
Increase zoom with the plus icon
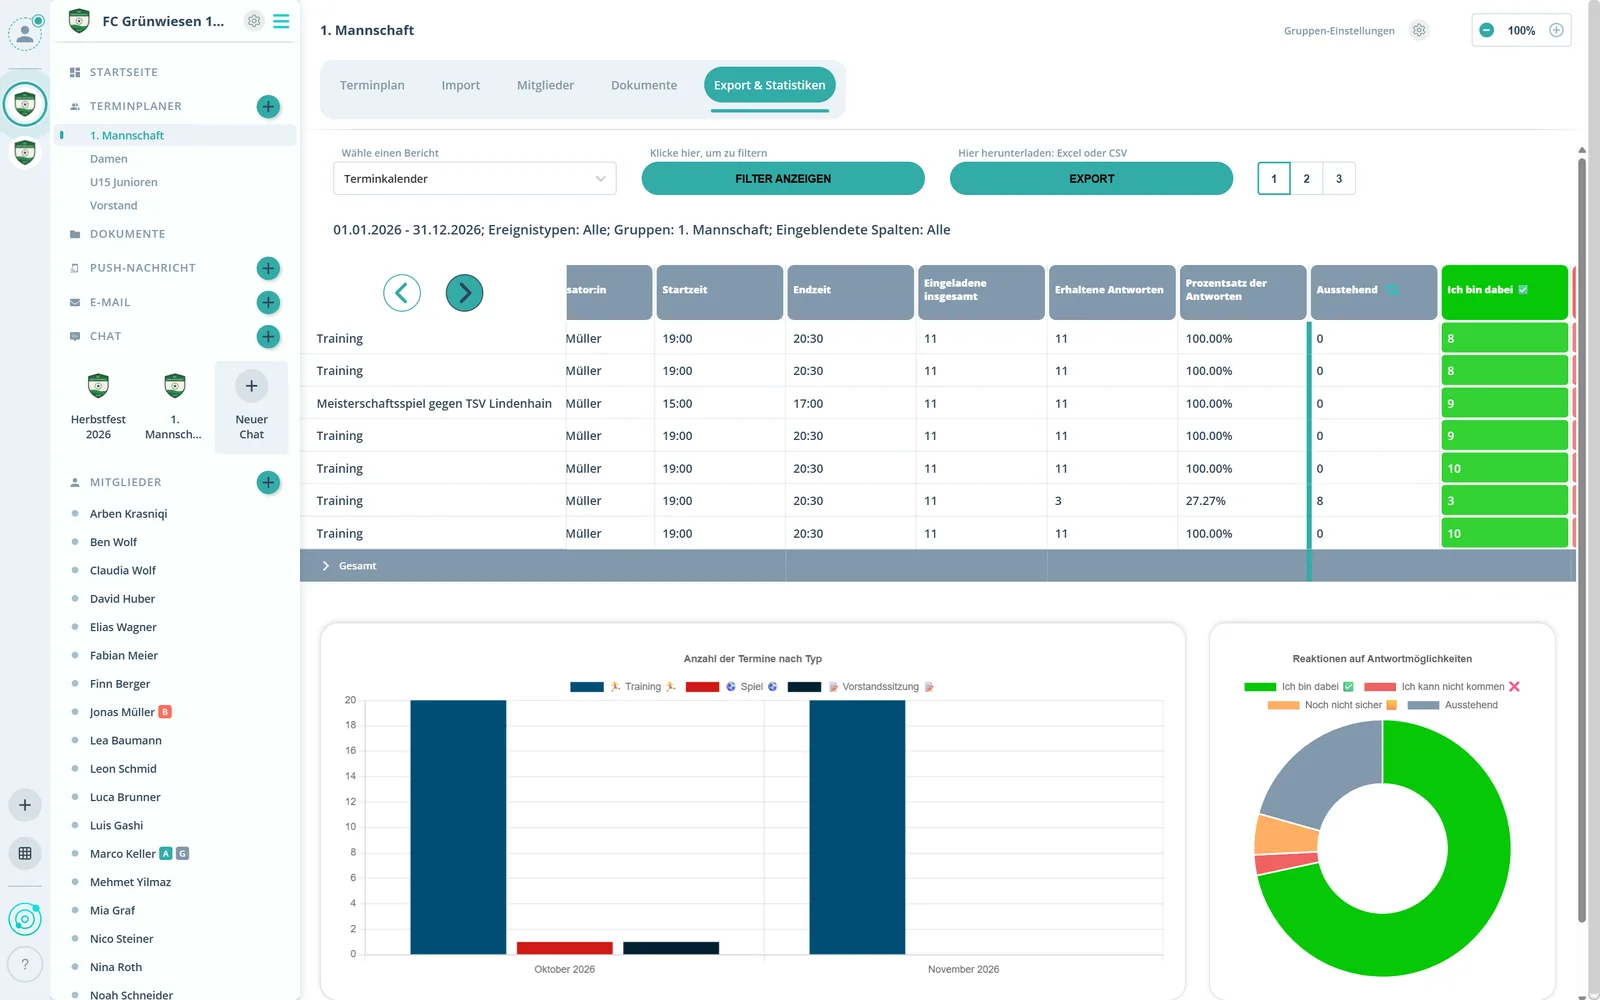[x=1556, y=30]
